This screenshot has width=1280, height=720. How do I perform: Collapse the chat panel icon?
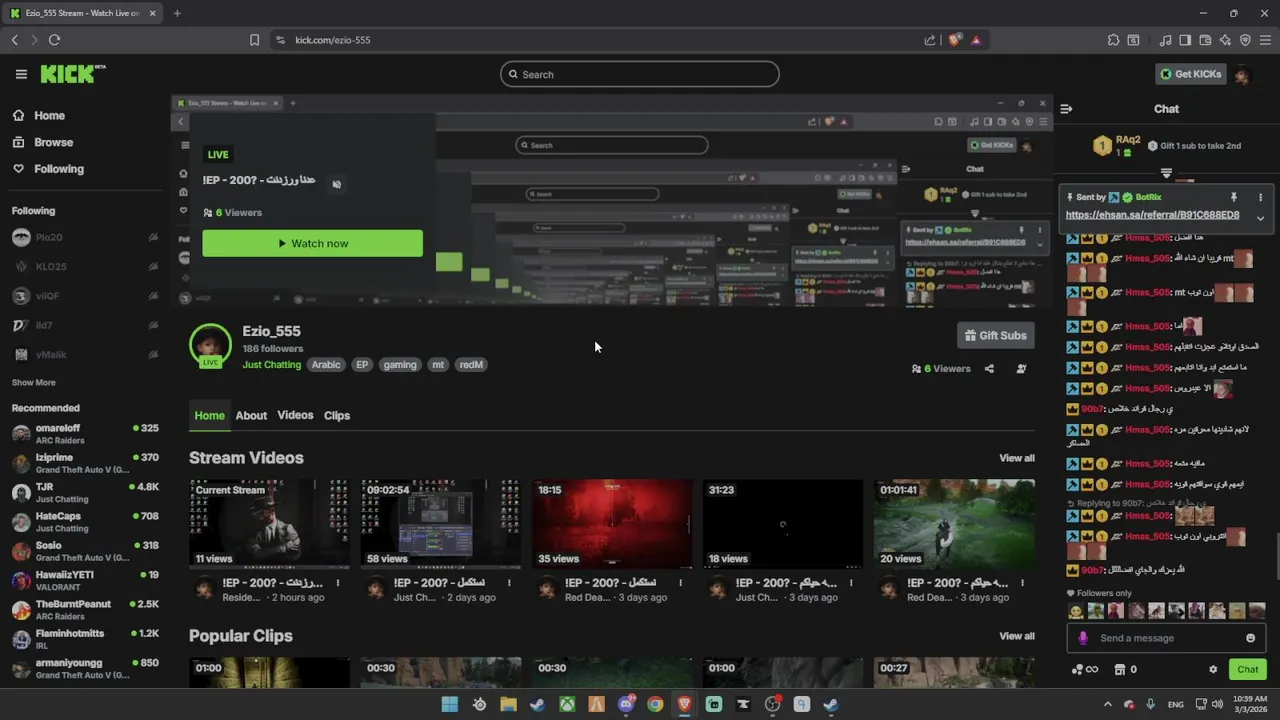pos(1066,109)
